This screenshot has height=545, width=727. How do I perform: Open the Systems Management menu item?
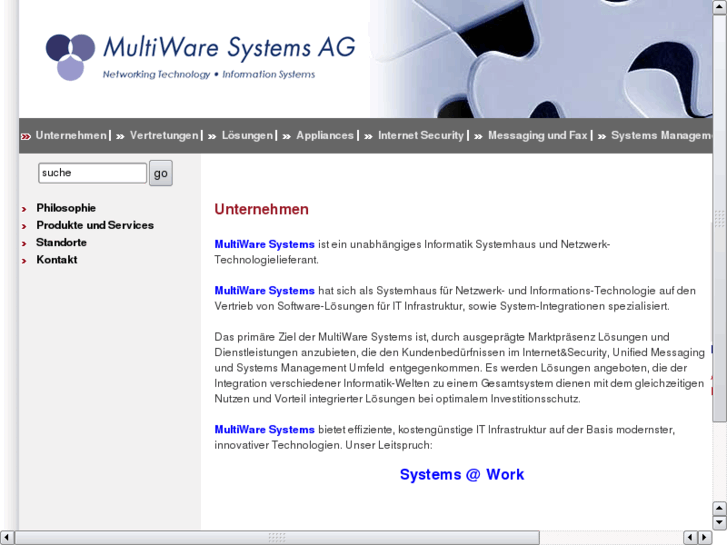click(662, 135)
